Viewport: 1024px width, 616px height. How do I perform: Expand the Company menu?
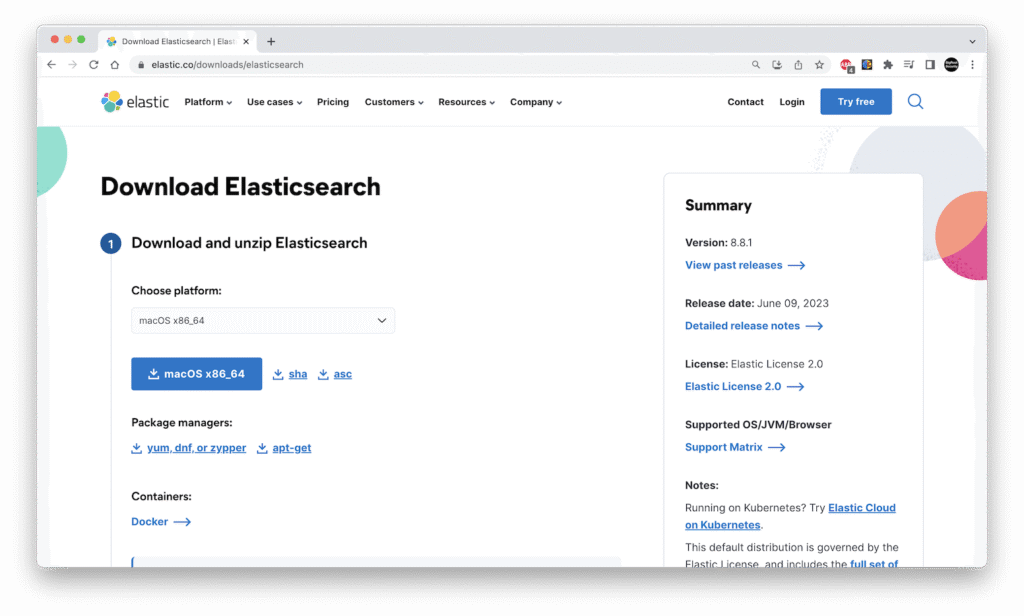tap(536, 102)
